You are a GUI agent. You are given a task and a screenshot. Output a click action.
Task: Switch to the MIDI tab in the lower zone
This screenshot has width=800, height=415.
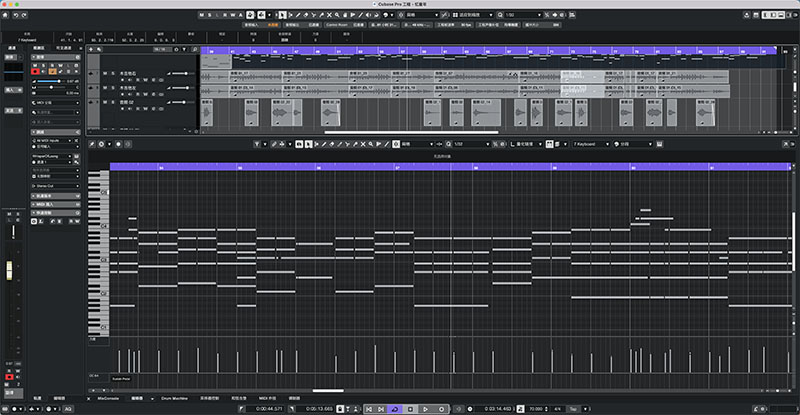267,398
